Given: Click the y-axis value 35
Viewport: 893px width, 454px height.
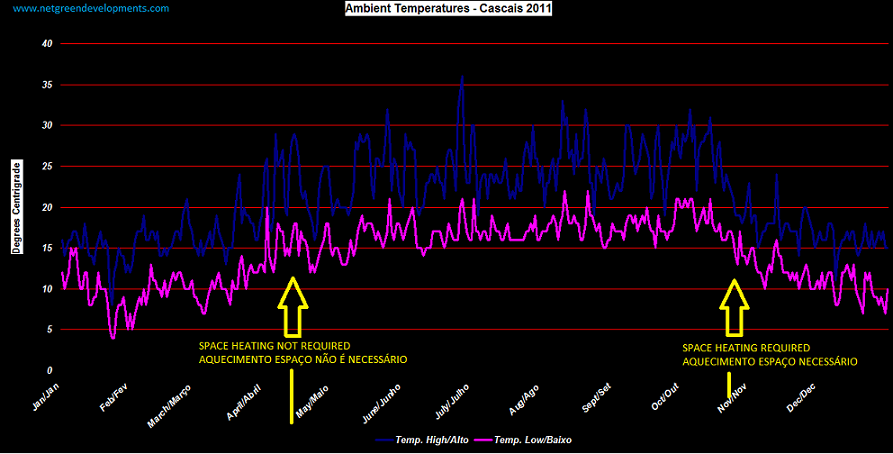Looking at the screenshot, I should 47,84.
